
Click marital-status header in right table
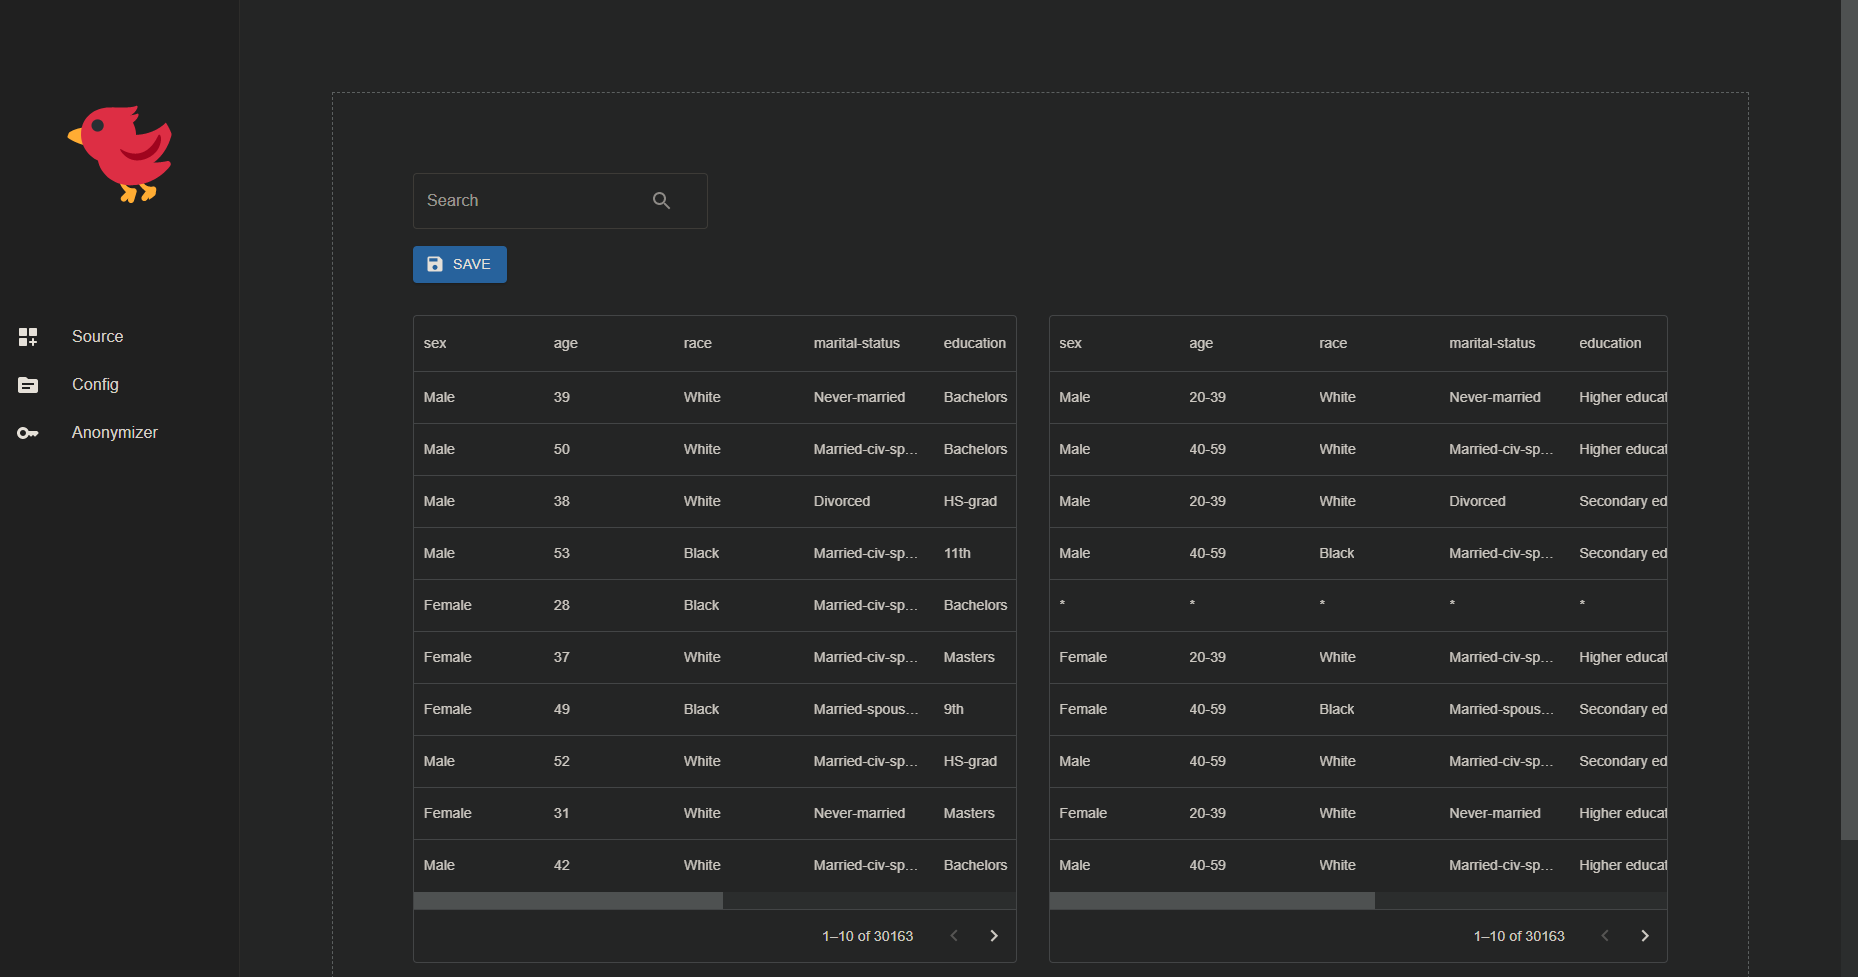pyautogui.click(x=1491, y=343)
